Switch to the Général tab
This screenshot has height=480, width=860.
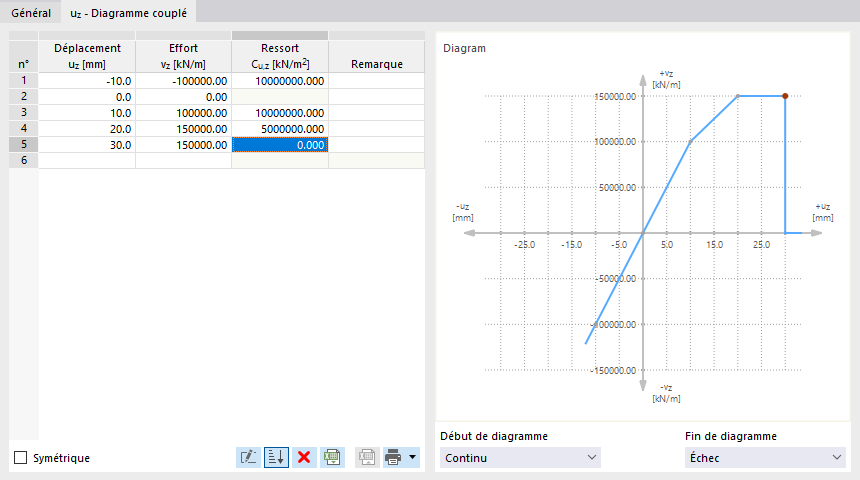(31, 13)
